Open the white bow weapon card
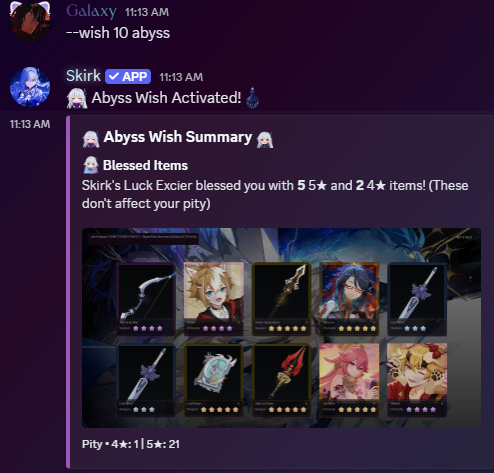This screenshot has width=494, height=473. 145,299
